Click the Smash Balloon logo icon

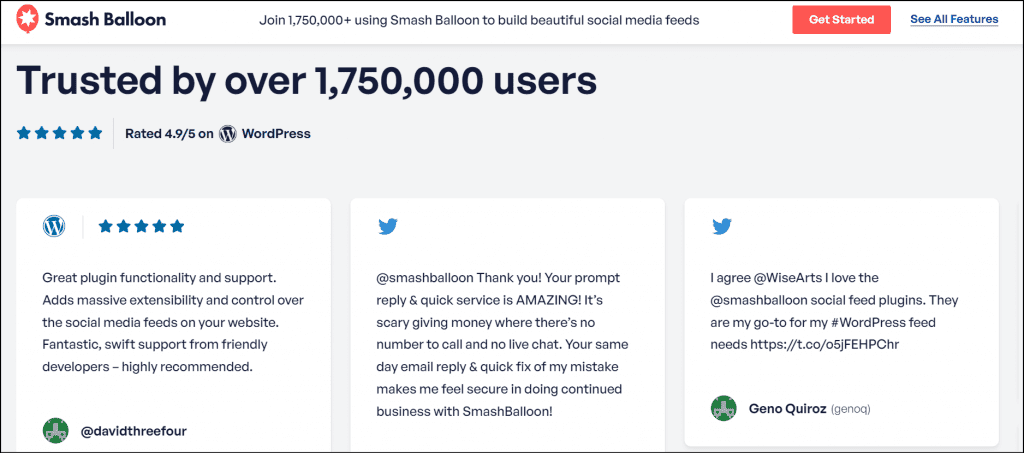pyautogui.click(x=29, y=19)
